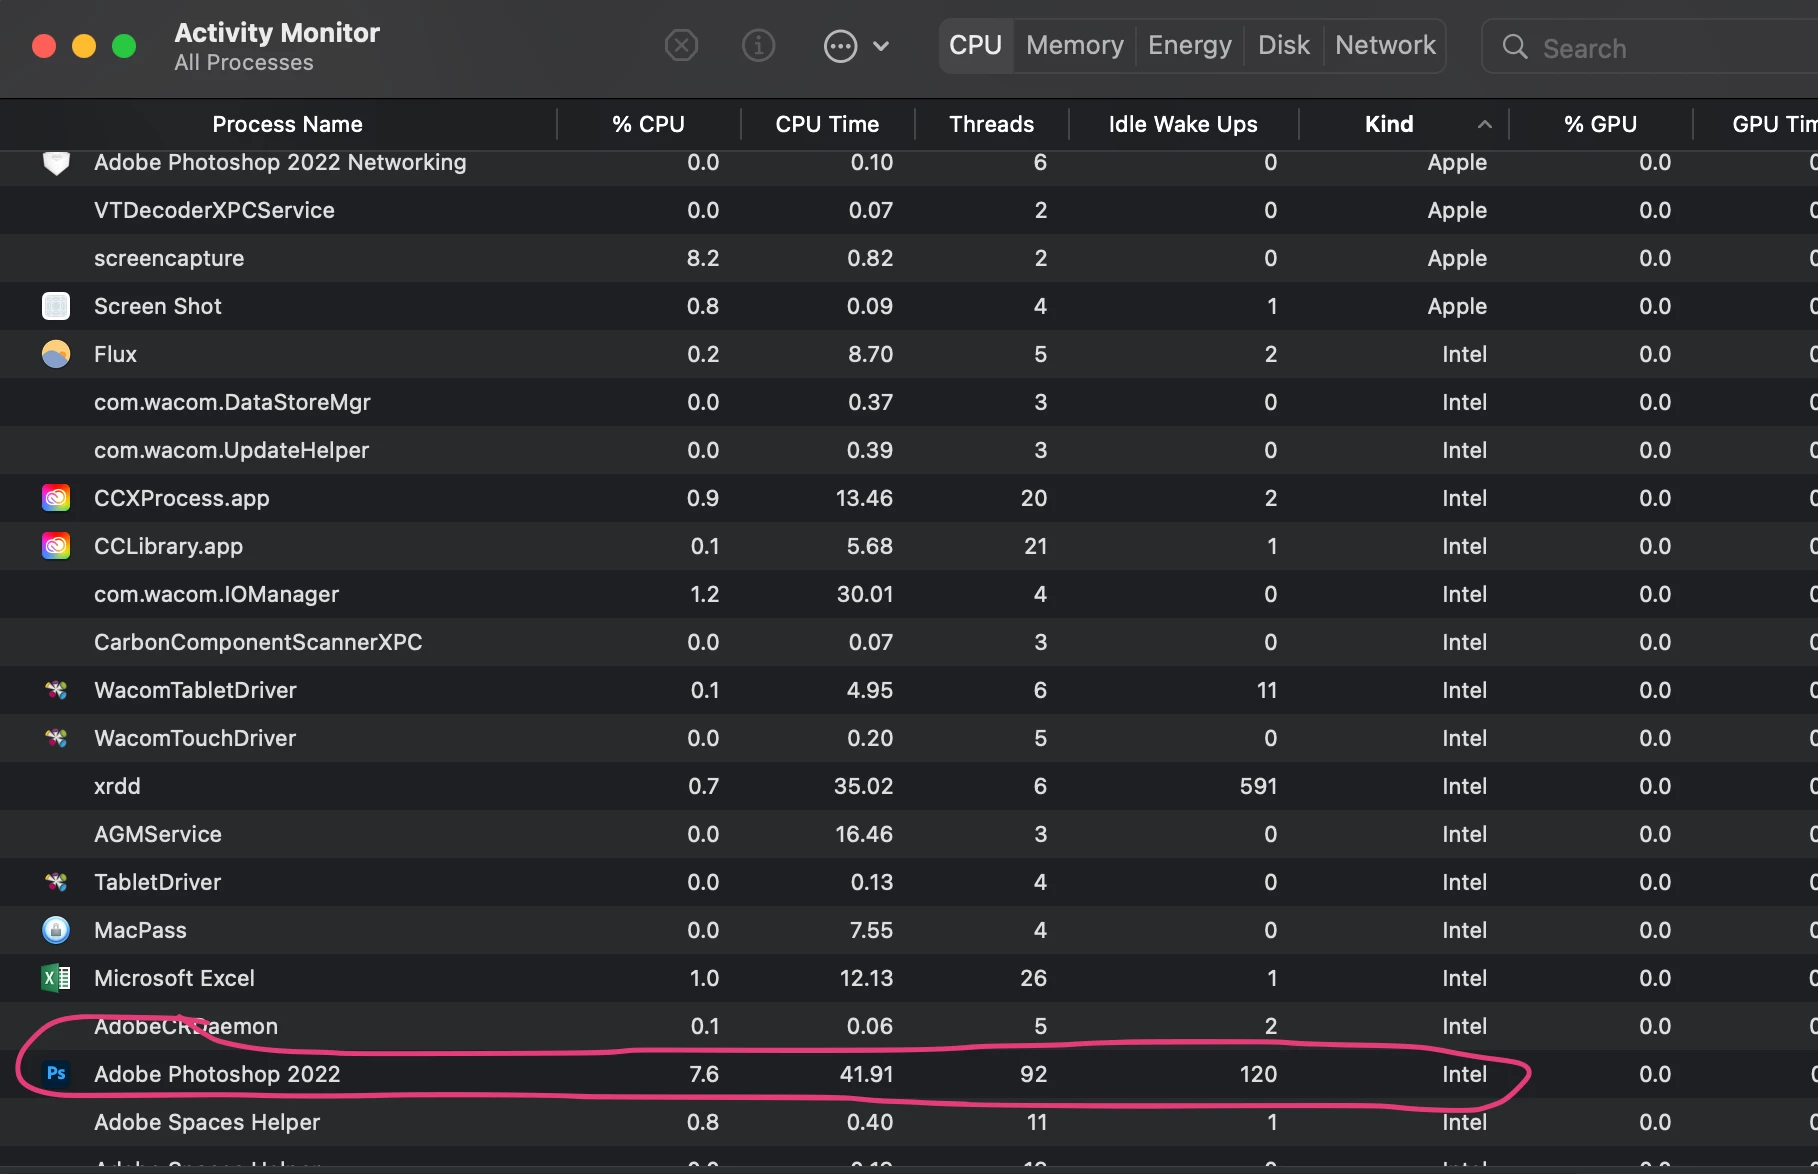Click the All Processes subtitle

[243, 62]
